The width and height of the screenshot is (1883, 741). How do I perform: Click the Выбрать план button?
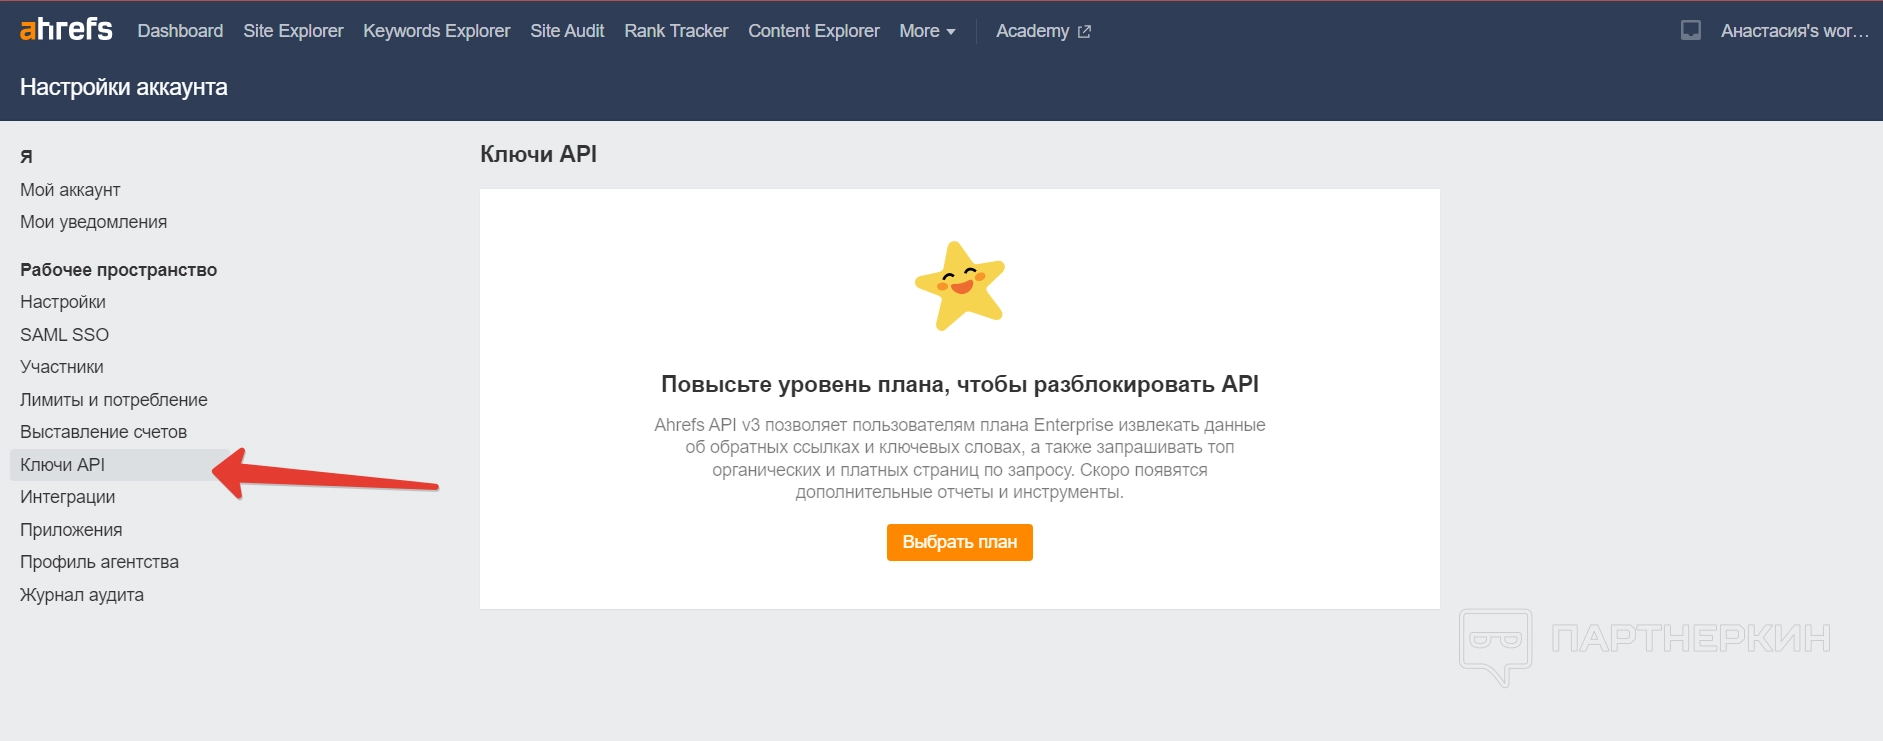tap(960, 542)
